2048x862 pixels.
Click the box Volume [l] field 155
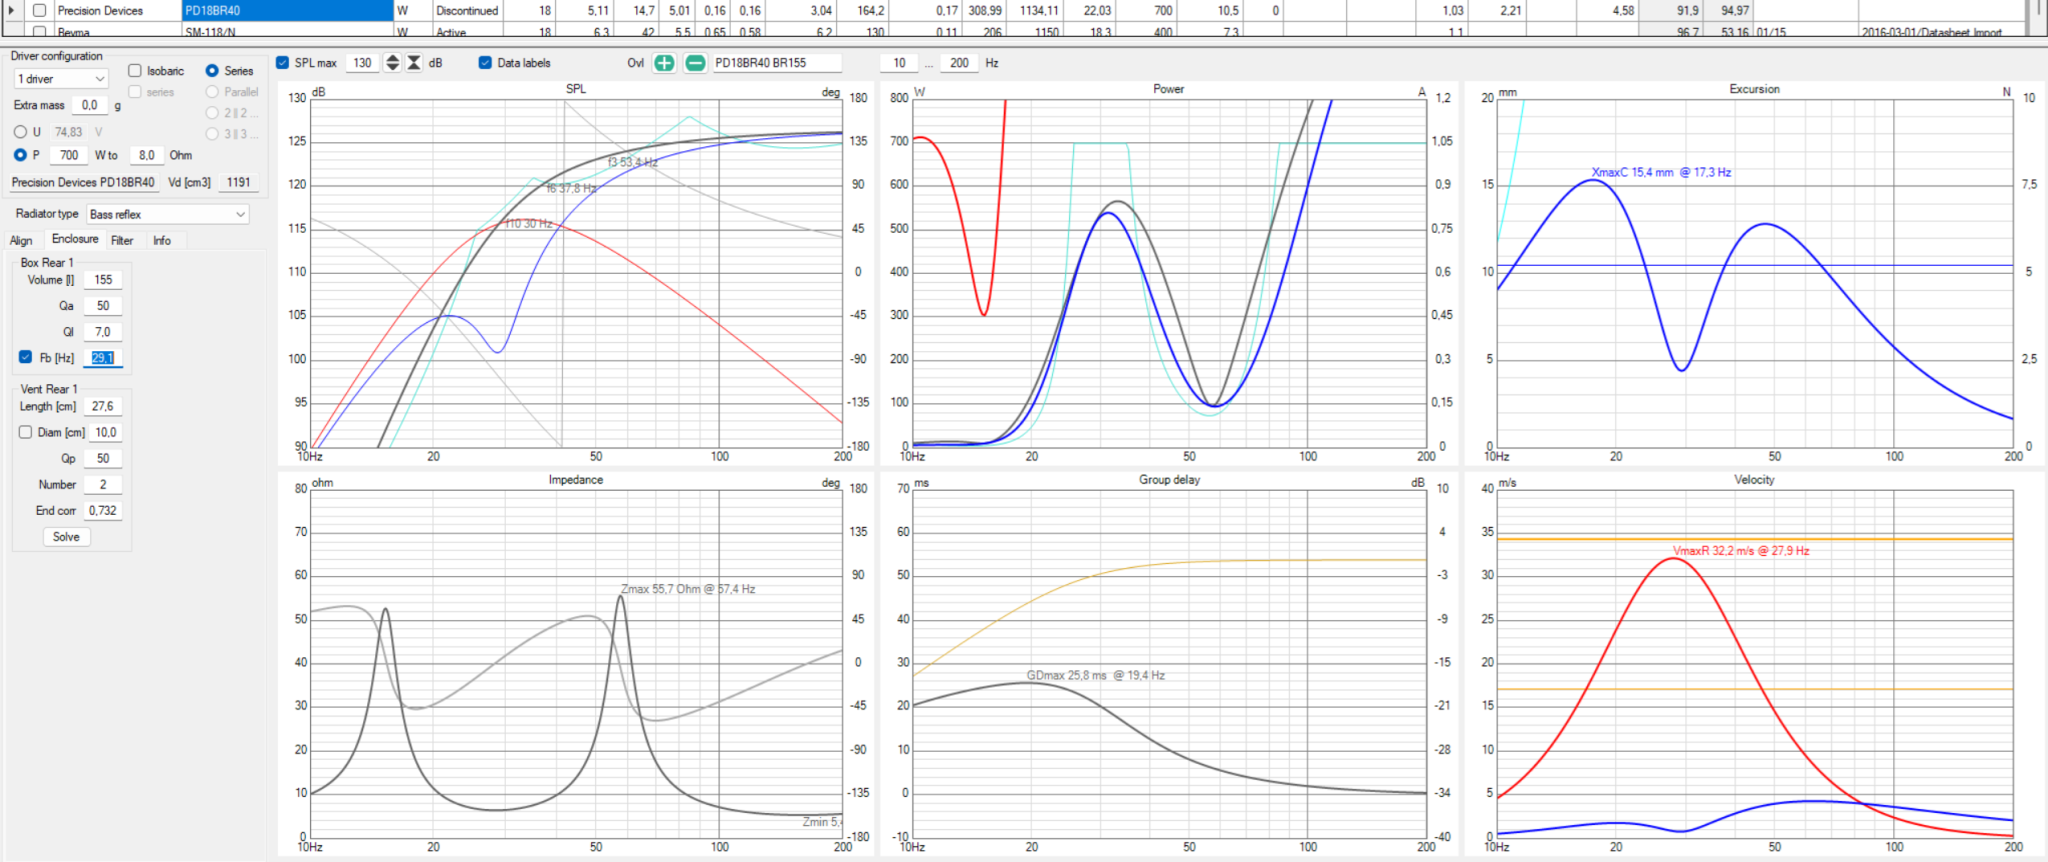tap(103, 280)
